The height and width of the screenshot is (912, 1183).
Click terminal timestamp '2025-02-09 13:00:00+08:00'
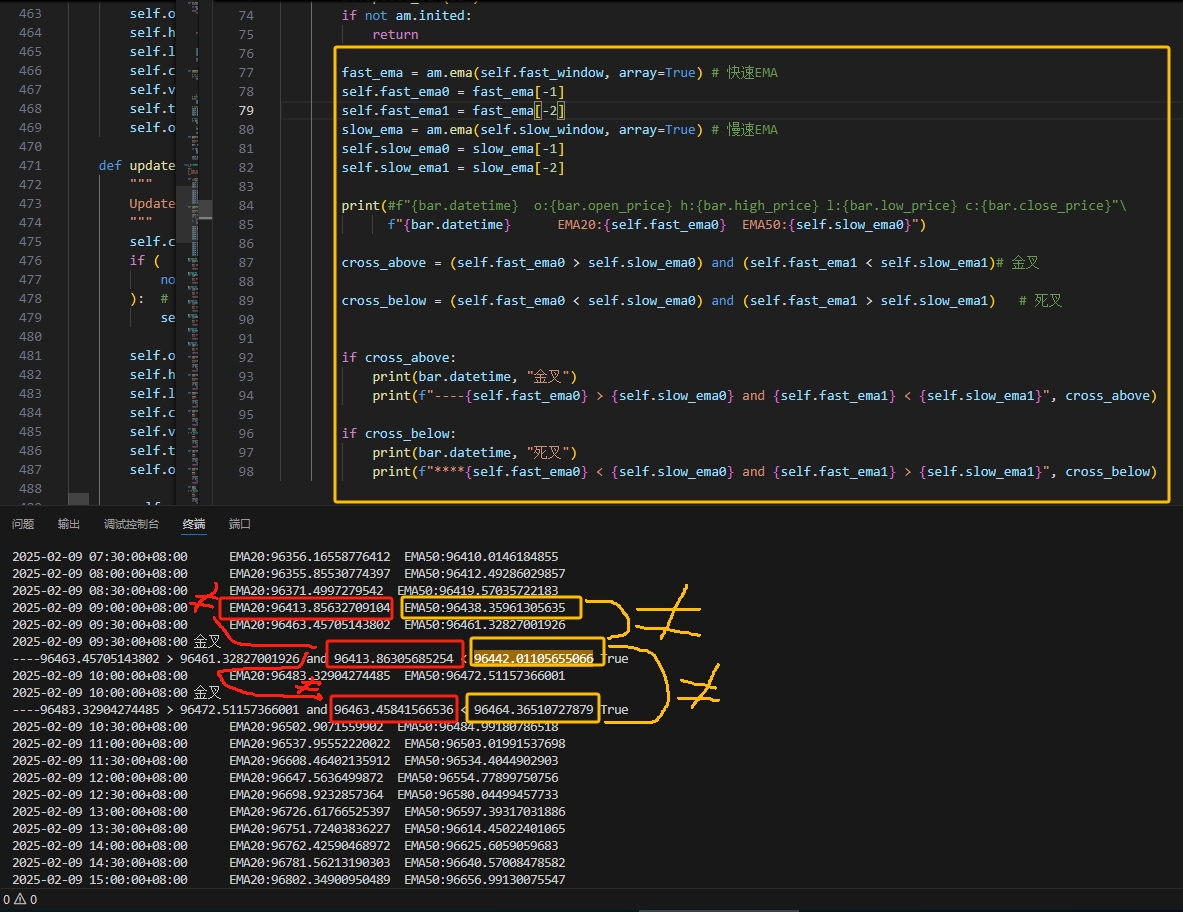[x=100, y=812]
